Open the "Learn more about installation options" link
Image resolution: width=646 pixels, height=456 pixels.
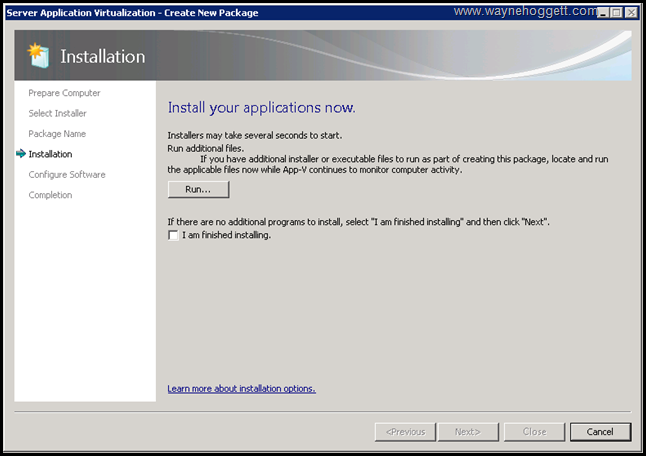coord(241,388)
